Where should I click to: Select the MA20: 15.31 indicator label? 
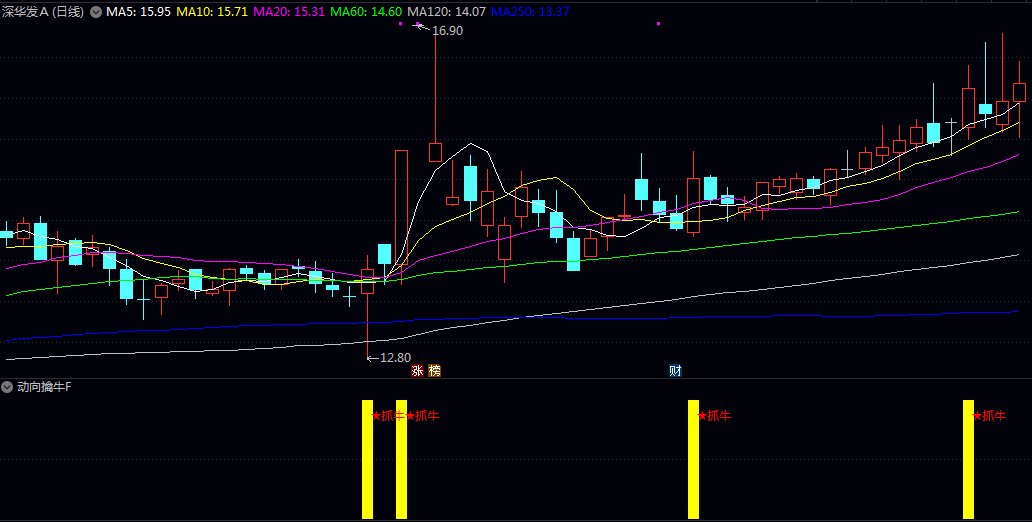(x=289, y=12)
